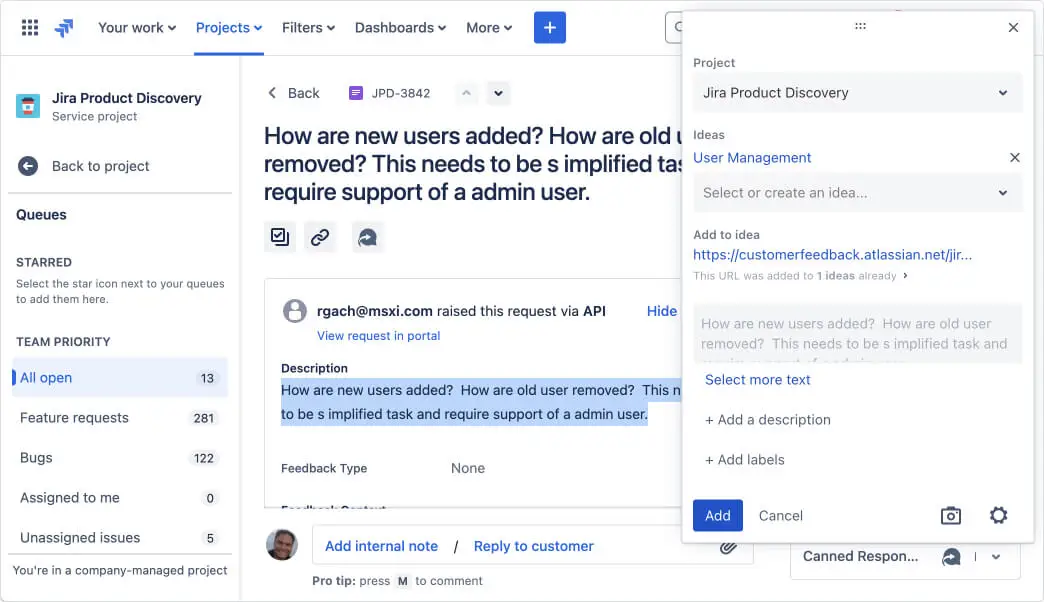The height and width of the screenshot is (602, 1044).
Task: Click the JPD-3842 issue type icon
Action: (x=356, y=93)
